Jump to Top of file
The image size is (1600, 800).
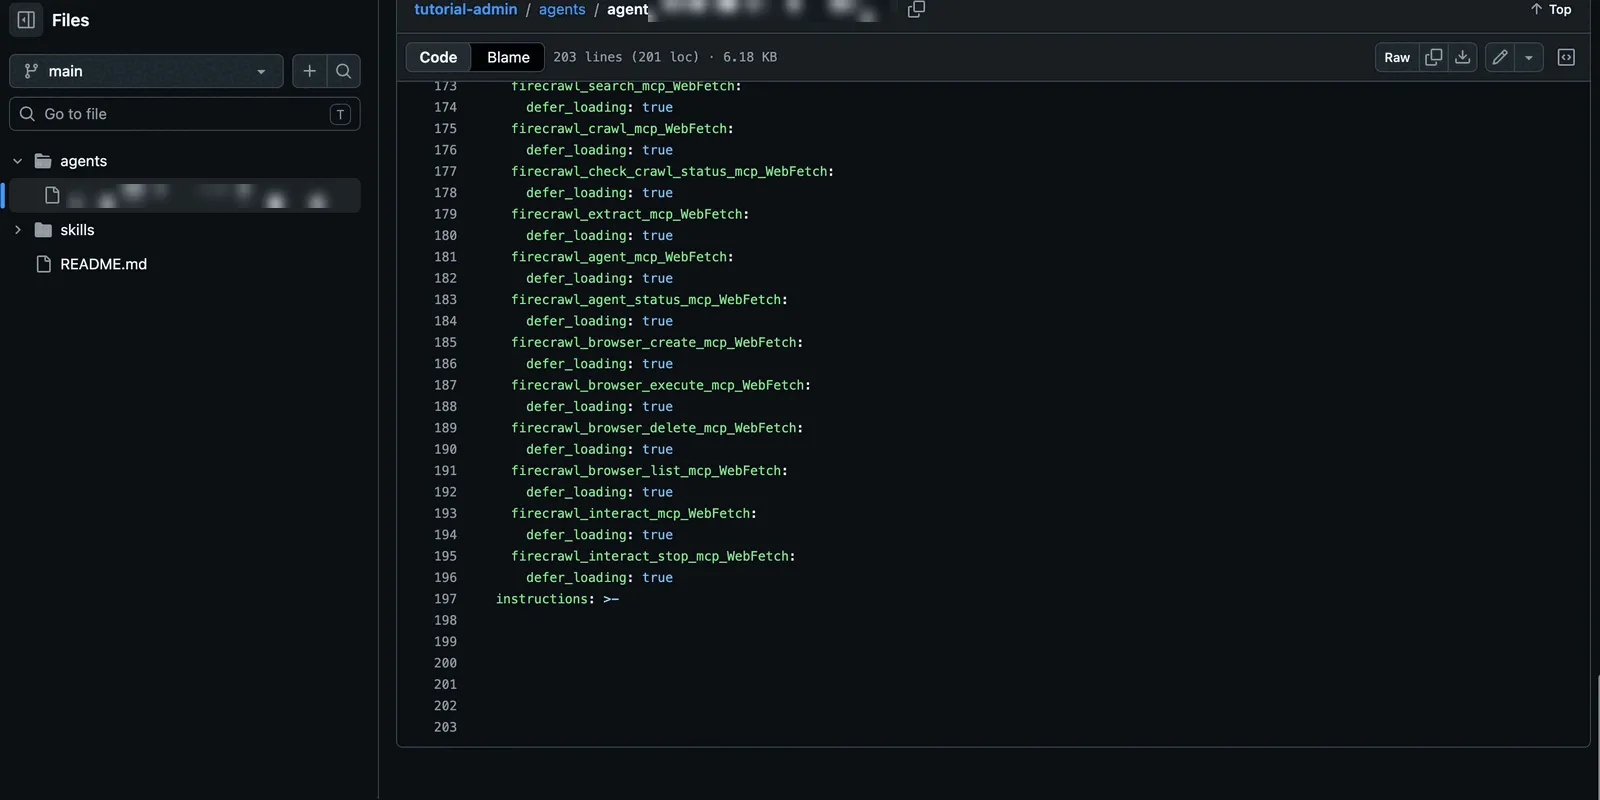(x=1551, y=9)
